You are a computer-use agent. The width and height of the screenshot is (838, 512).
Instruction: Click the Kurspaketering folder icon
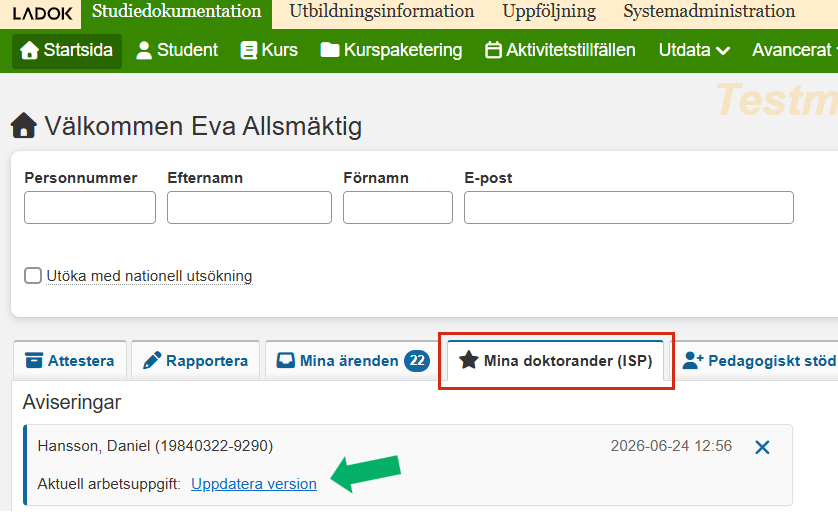330,50
